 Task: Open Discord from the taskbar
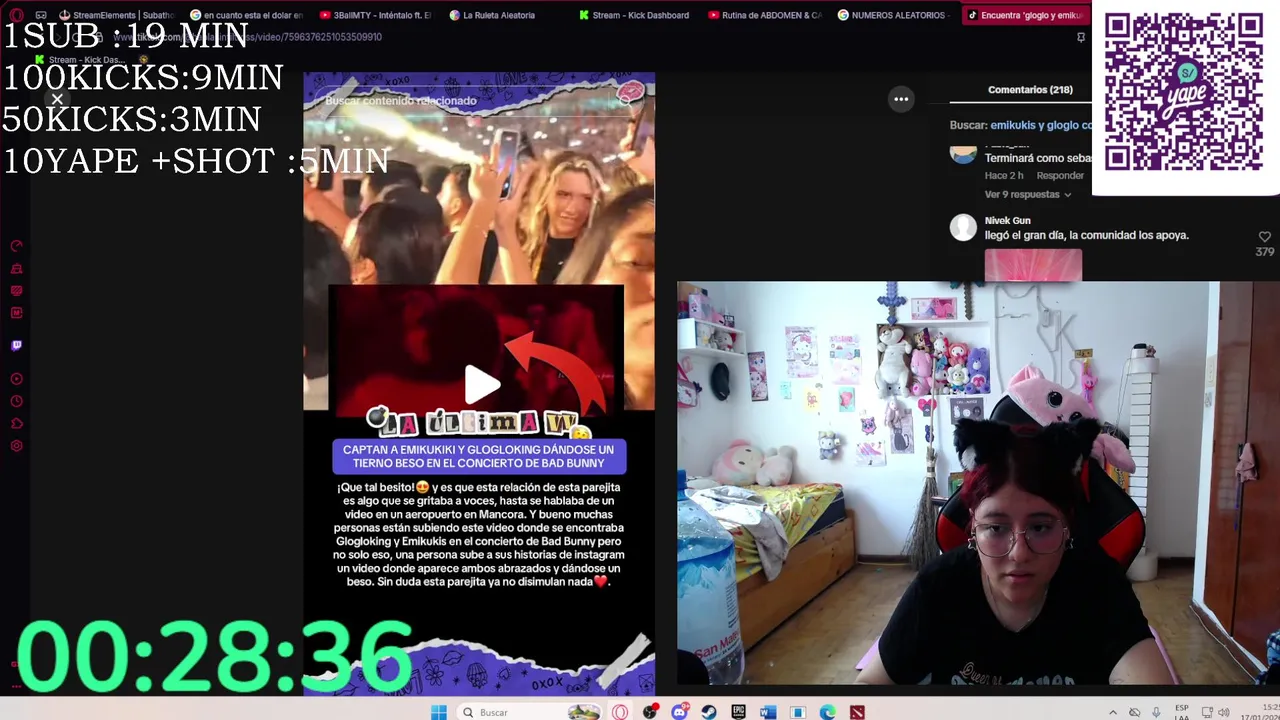tap(680, 712)
